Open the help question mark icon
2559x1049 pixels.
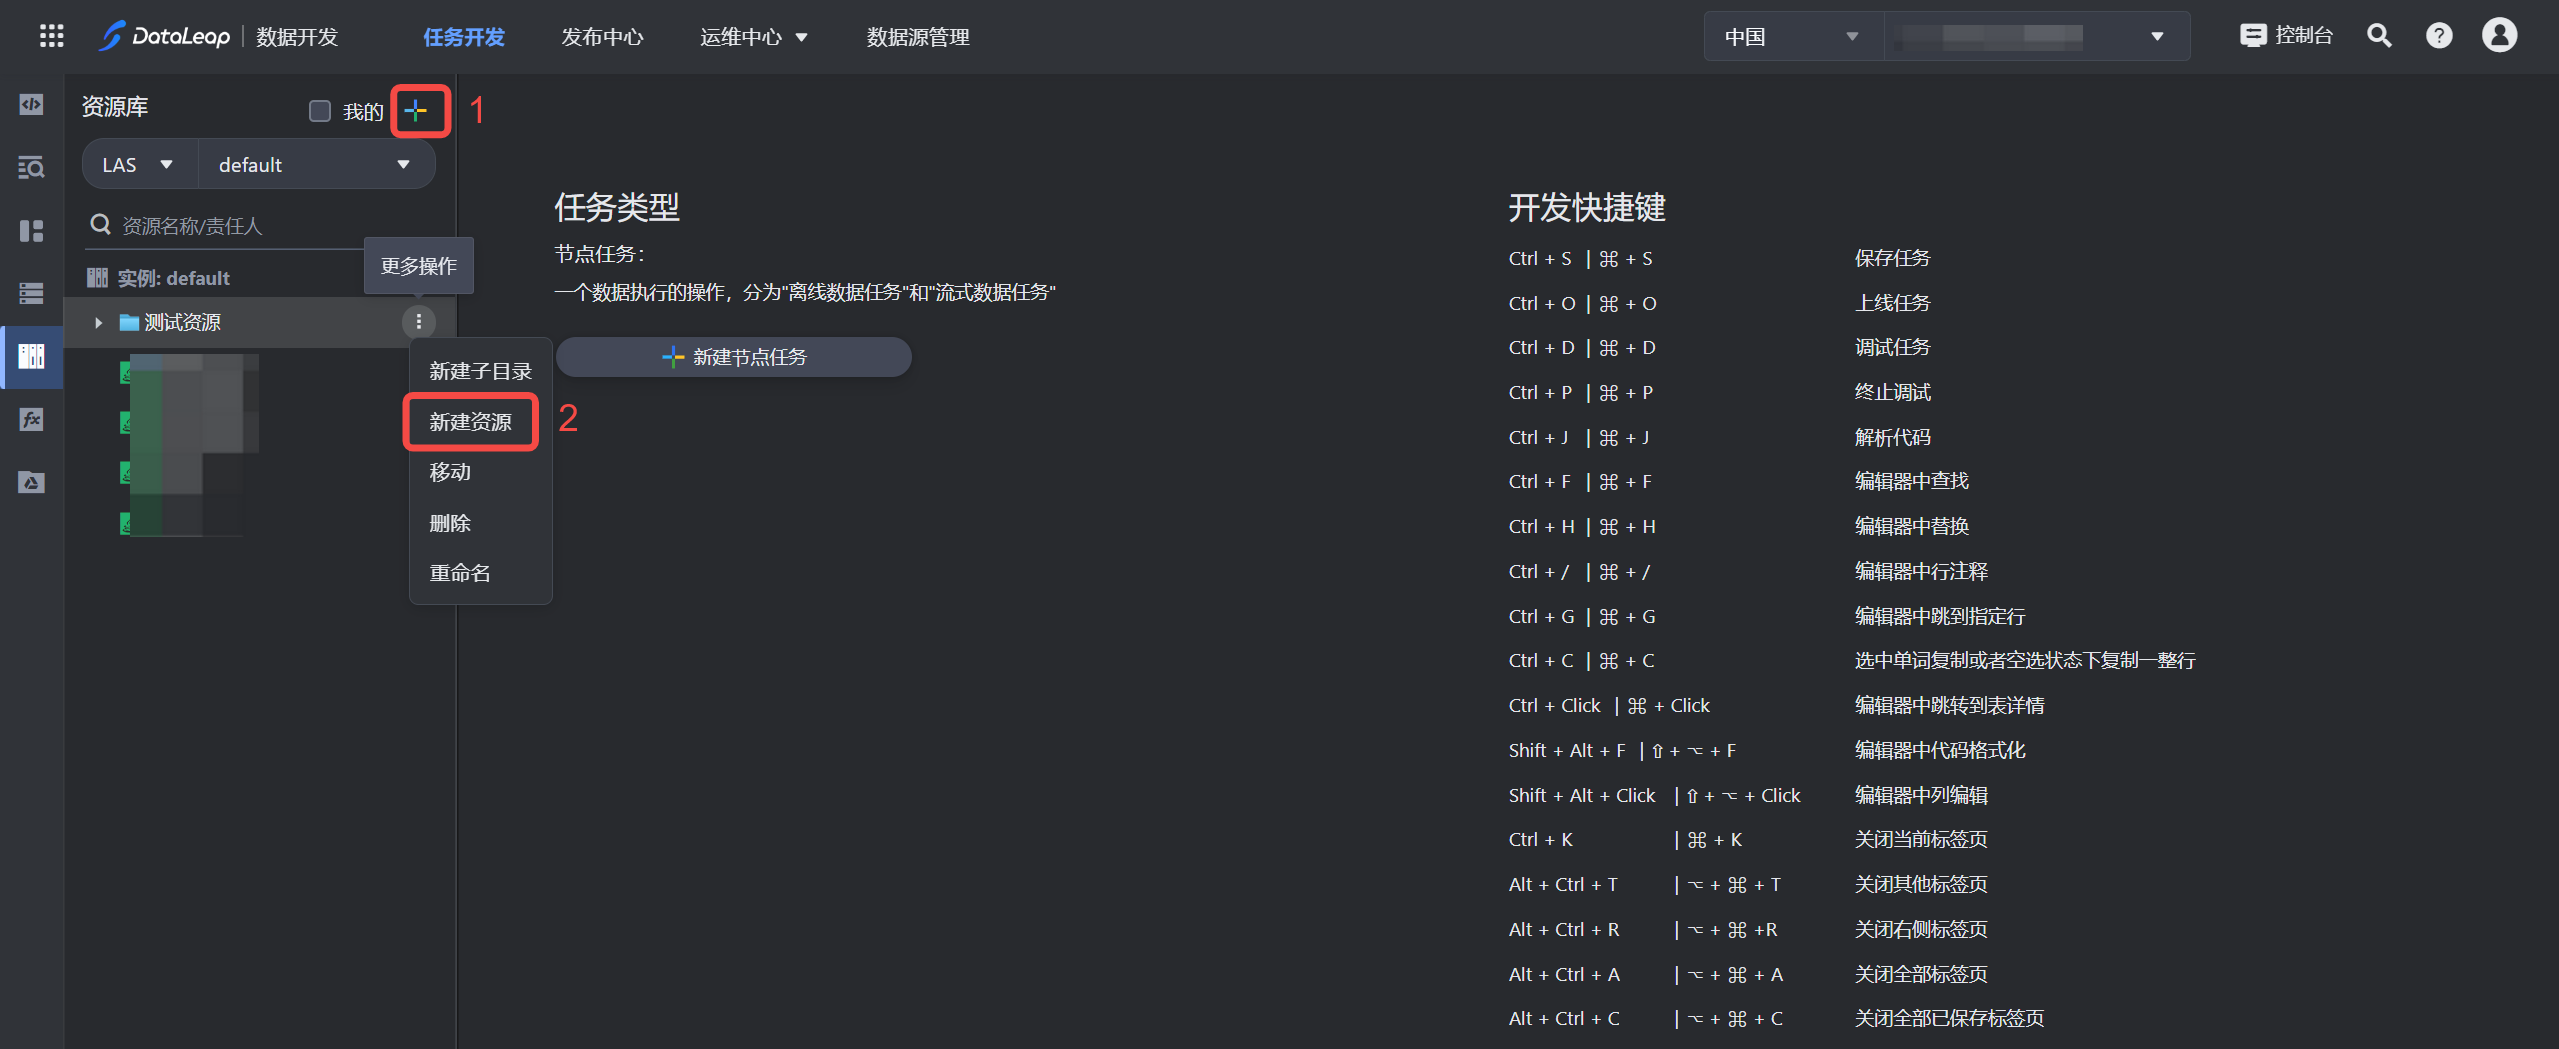[2439, 37]
